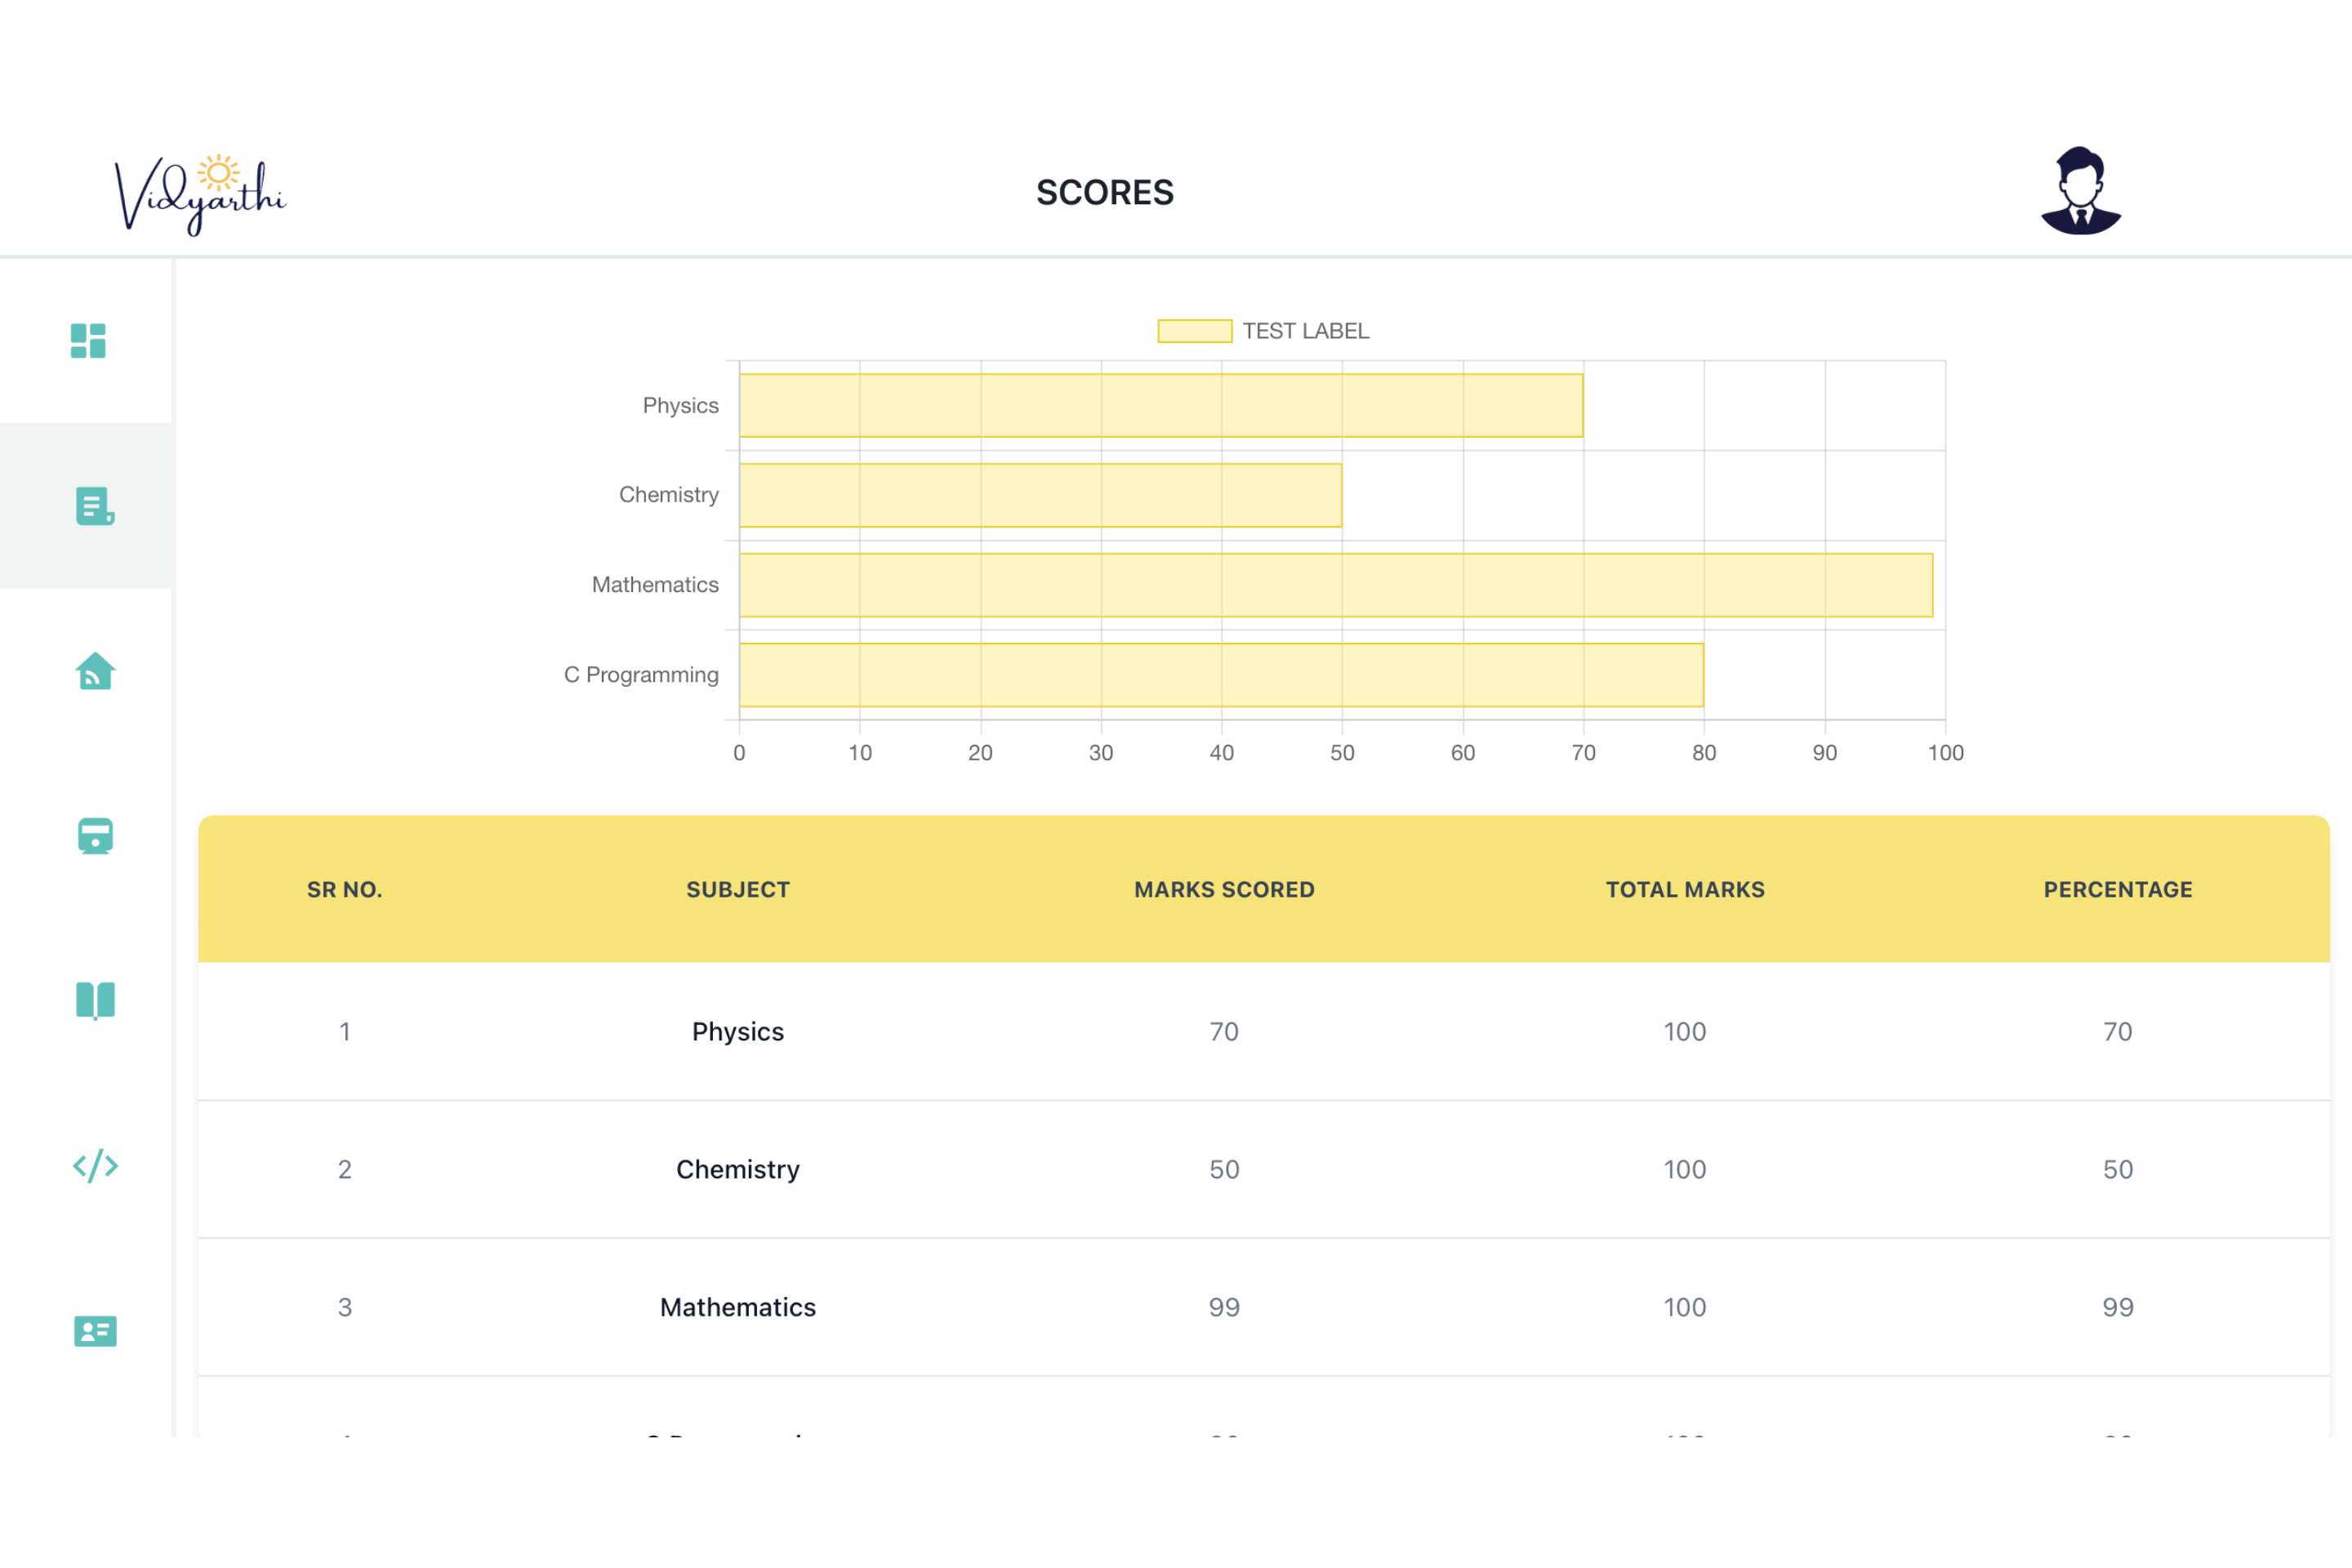Click the open book icon in sidebar
Viewport: 2352px width, 1568px height.
click(95, 1000)
